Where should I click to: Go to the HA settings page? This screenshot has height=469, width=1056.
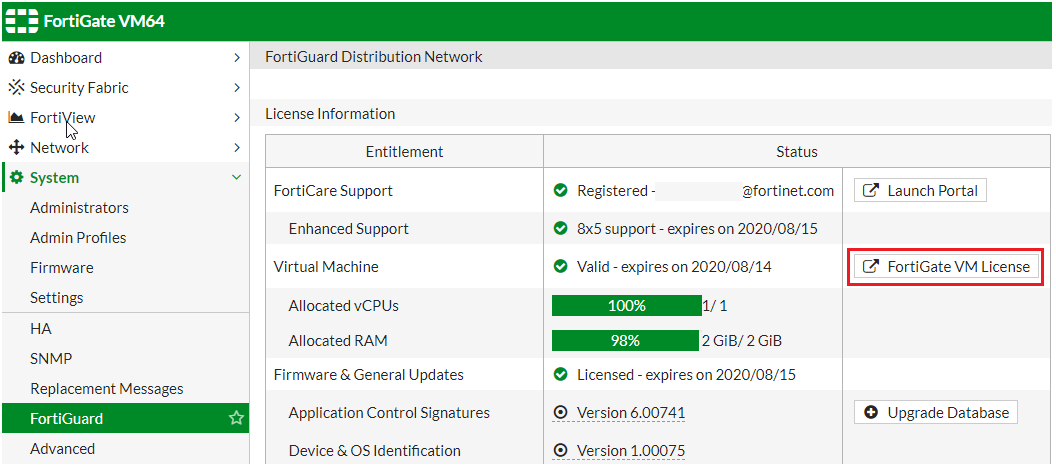41,329
